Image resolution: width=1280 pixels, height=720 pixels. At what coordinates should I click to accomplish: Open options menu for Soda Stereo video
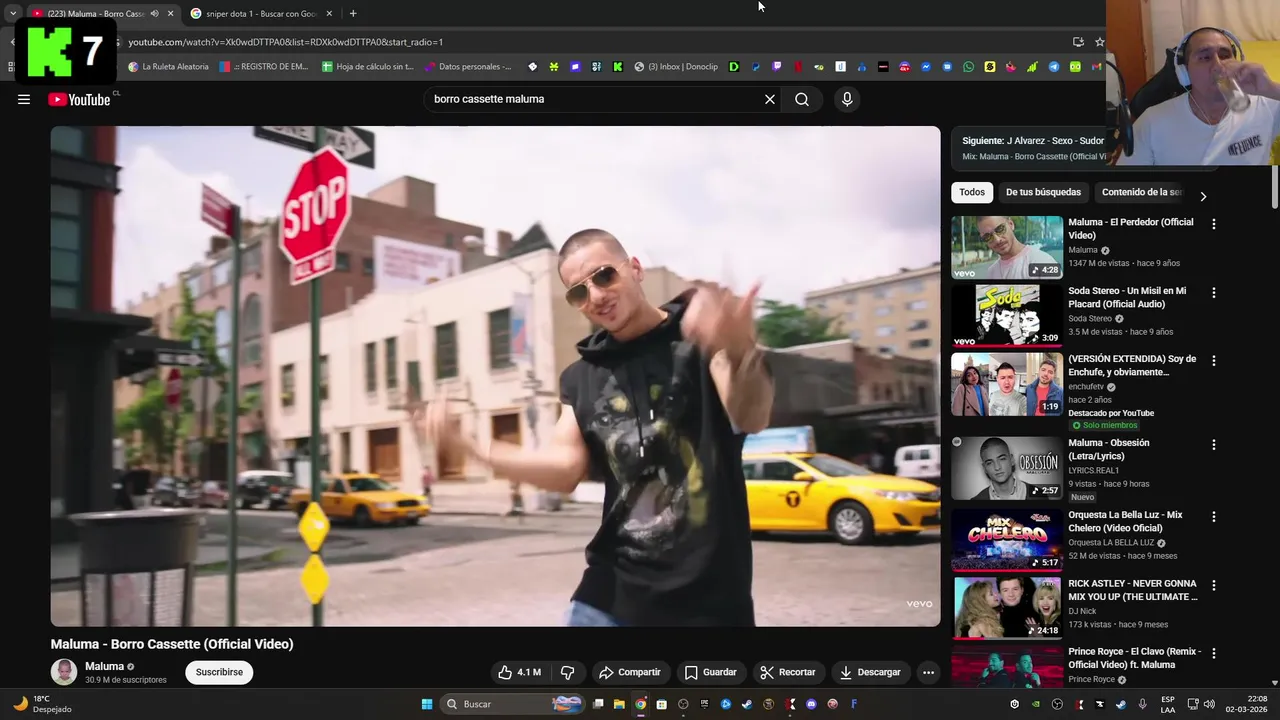coord(1214,293)
